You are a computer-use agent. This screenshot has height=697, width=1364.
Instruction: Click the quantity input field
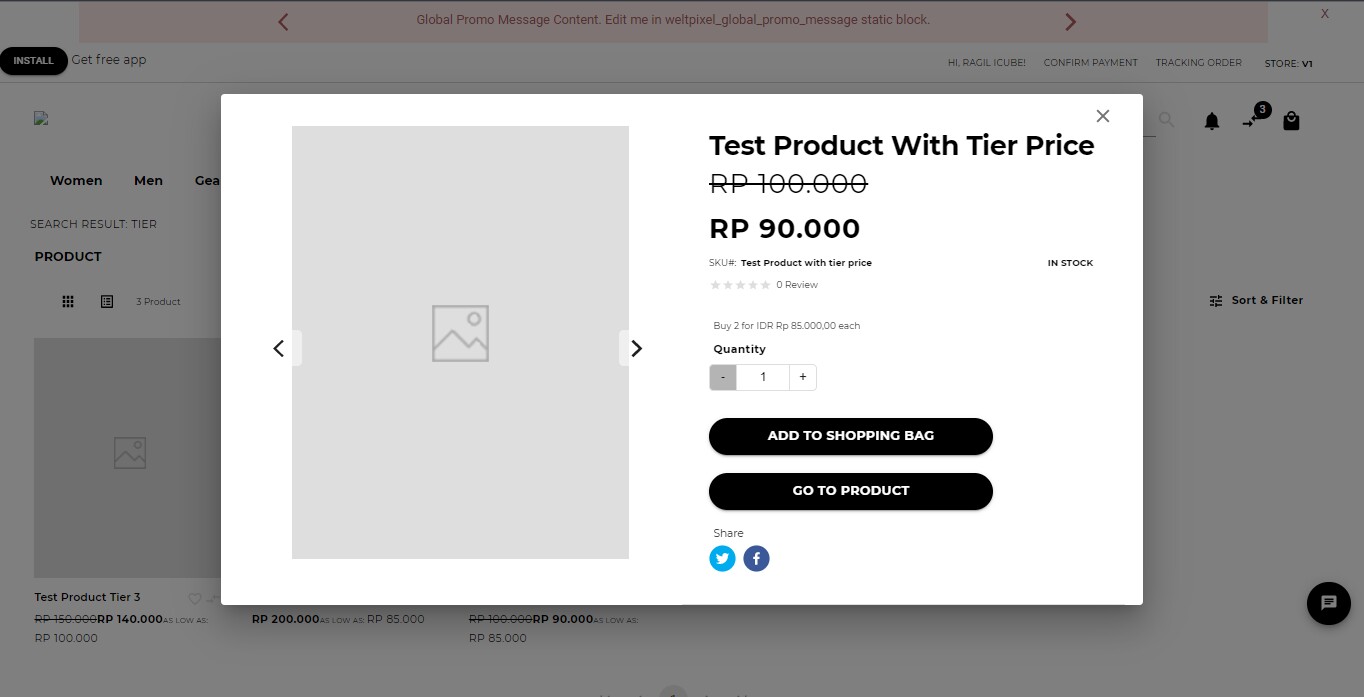(762, 377)
